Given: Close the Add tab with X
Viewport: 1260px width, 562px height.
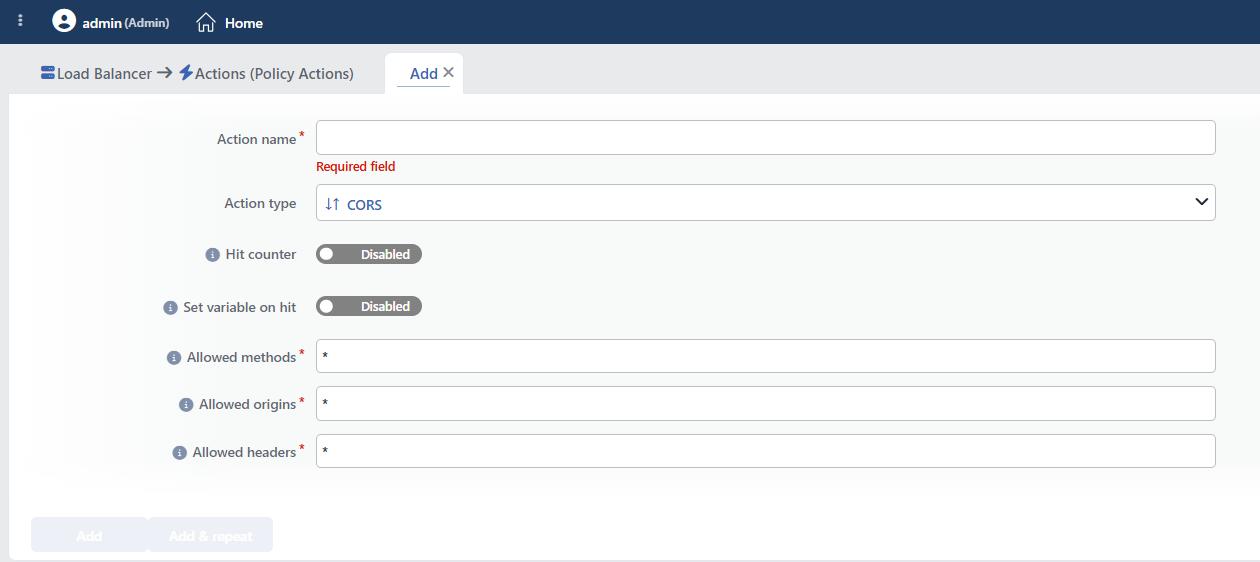Looking at the screenshot, I should point(448,72).
